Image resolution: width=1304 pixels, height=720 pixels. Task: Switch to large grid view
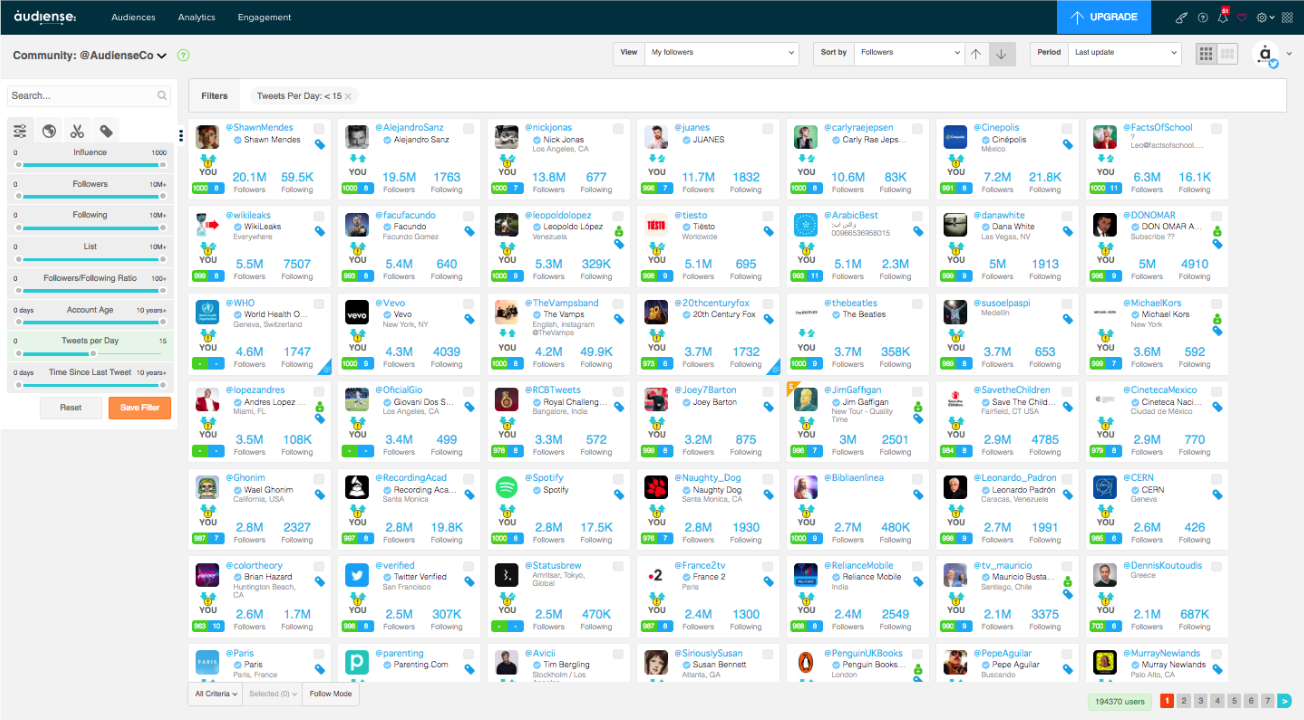[x=1228, y=53]
